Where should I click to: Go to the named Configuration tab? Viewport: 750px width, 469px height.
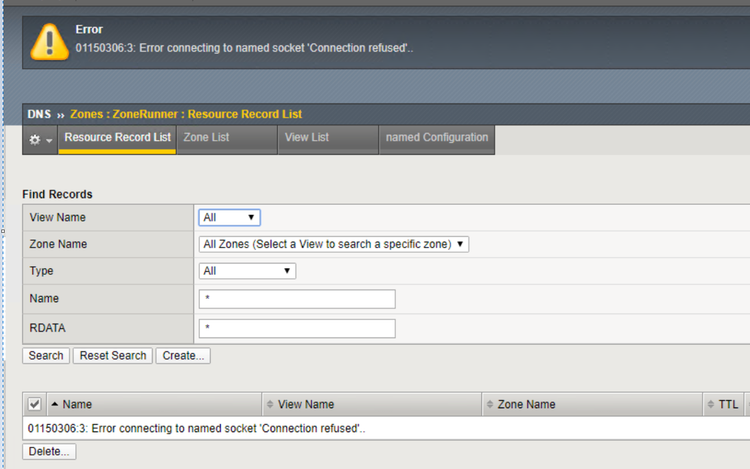click(x=437, y=138)
